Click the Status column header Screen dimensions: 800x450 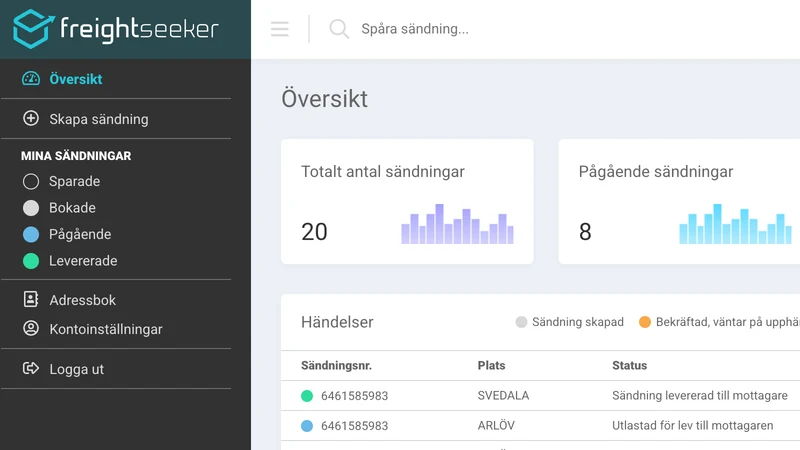(630, 365)
